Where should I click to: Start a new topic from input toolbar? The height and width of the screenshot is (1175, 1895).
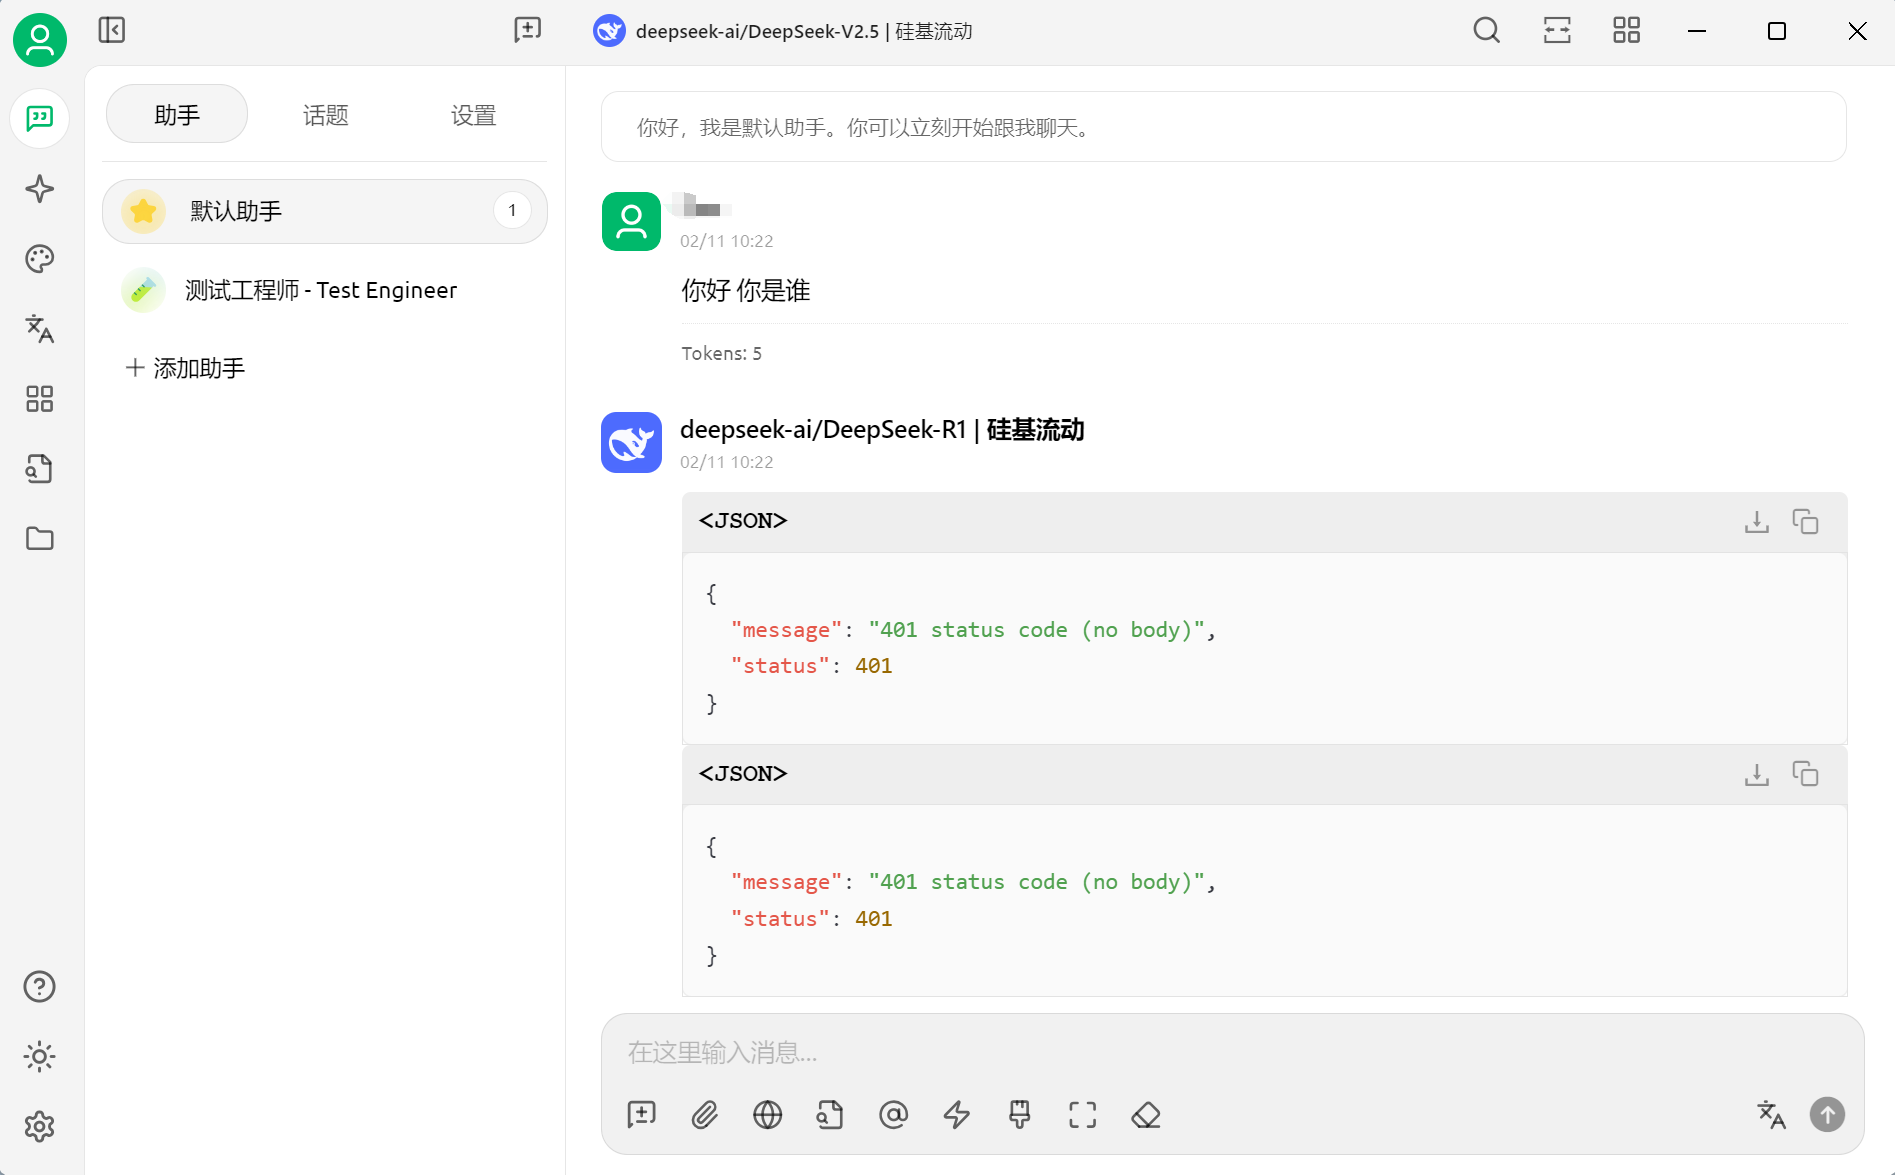642,1114
